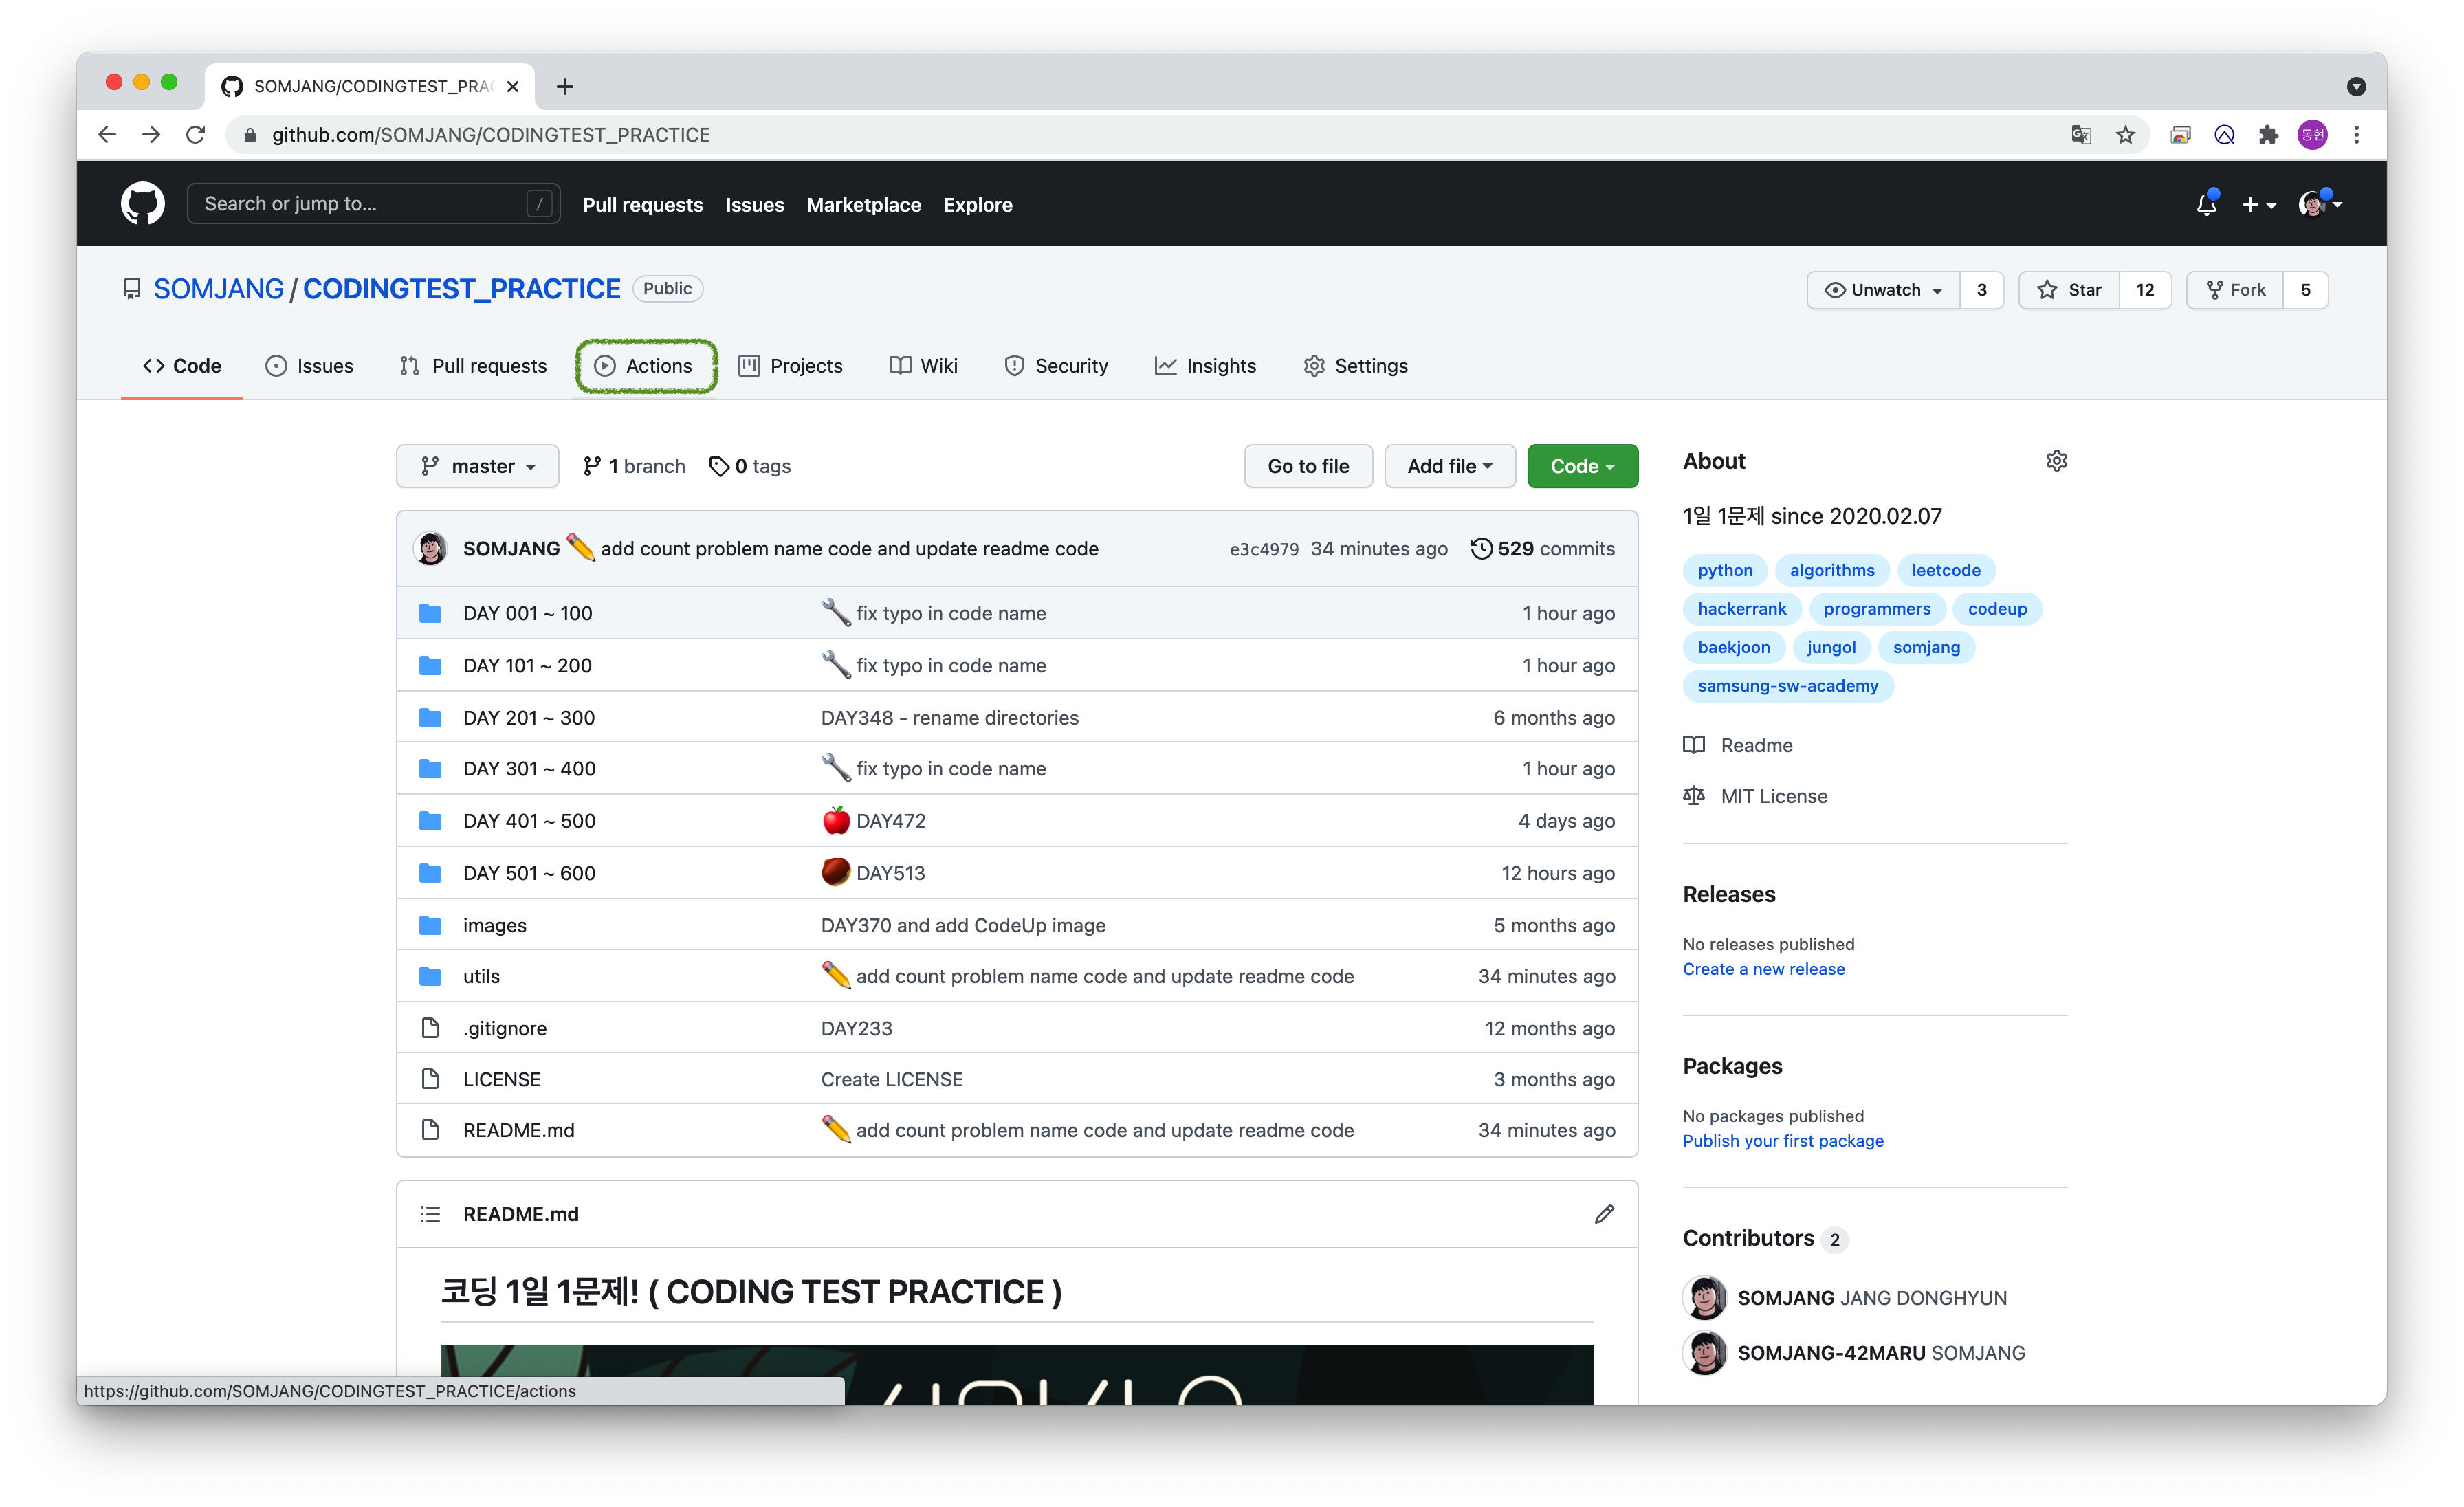Click Create a new release
Screen dimensions: 2464x1507
pos(1763,969)
